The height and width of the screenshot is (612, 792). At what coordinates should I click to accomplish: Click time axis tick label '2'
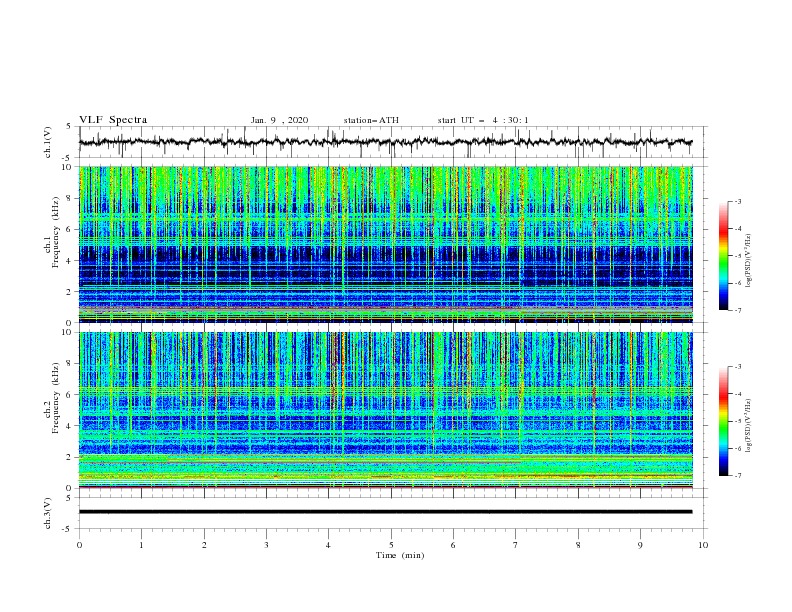[x=204, y=545]
